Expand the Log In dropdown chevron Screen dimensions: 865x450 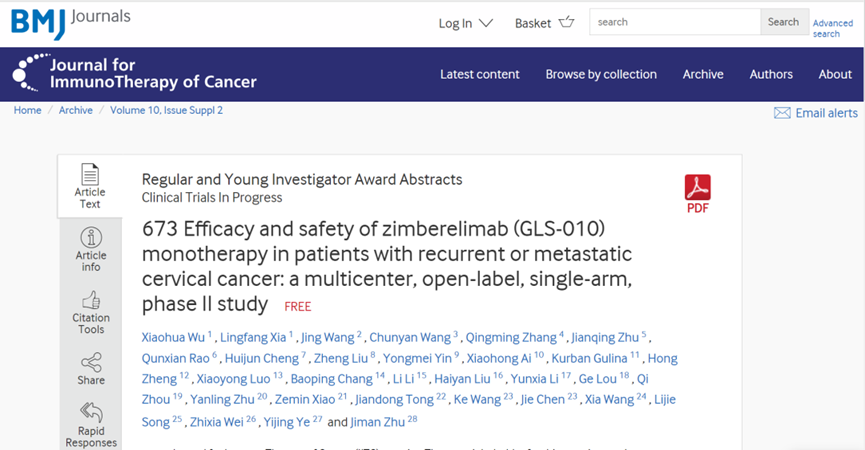[485, 23]
